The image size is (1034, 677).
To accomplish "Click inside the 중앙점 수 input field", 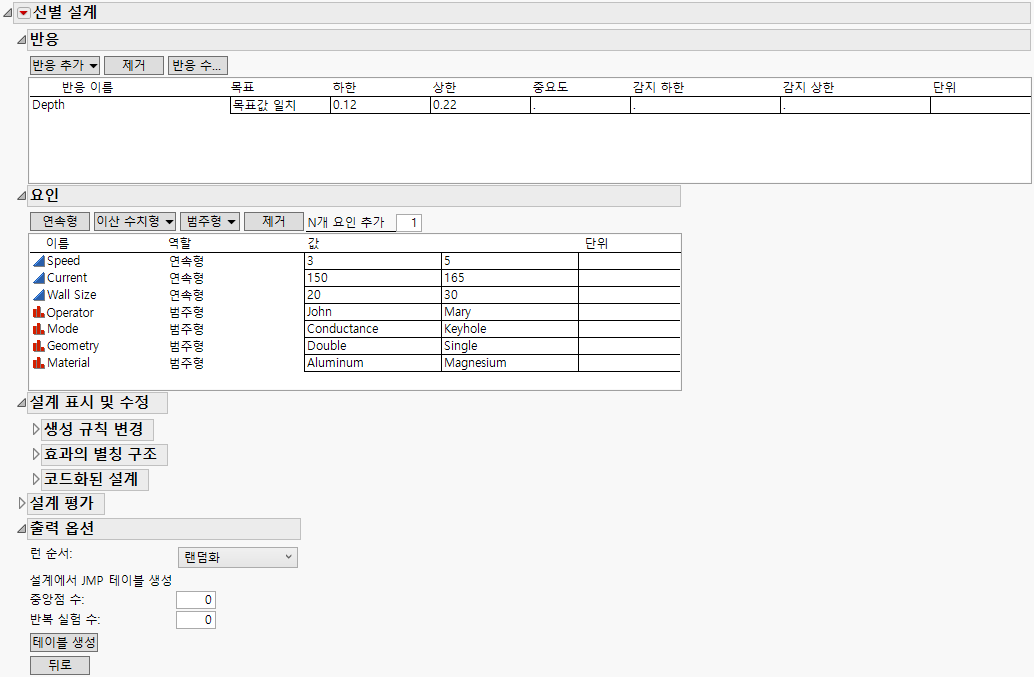I will 196,599.
